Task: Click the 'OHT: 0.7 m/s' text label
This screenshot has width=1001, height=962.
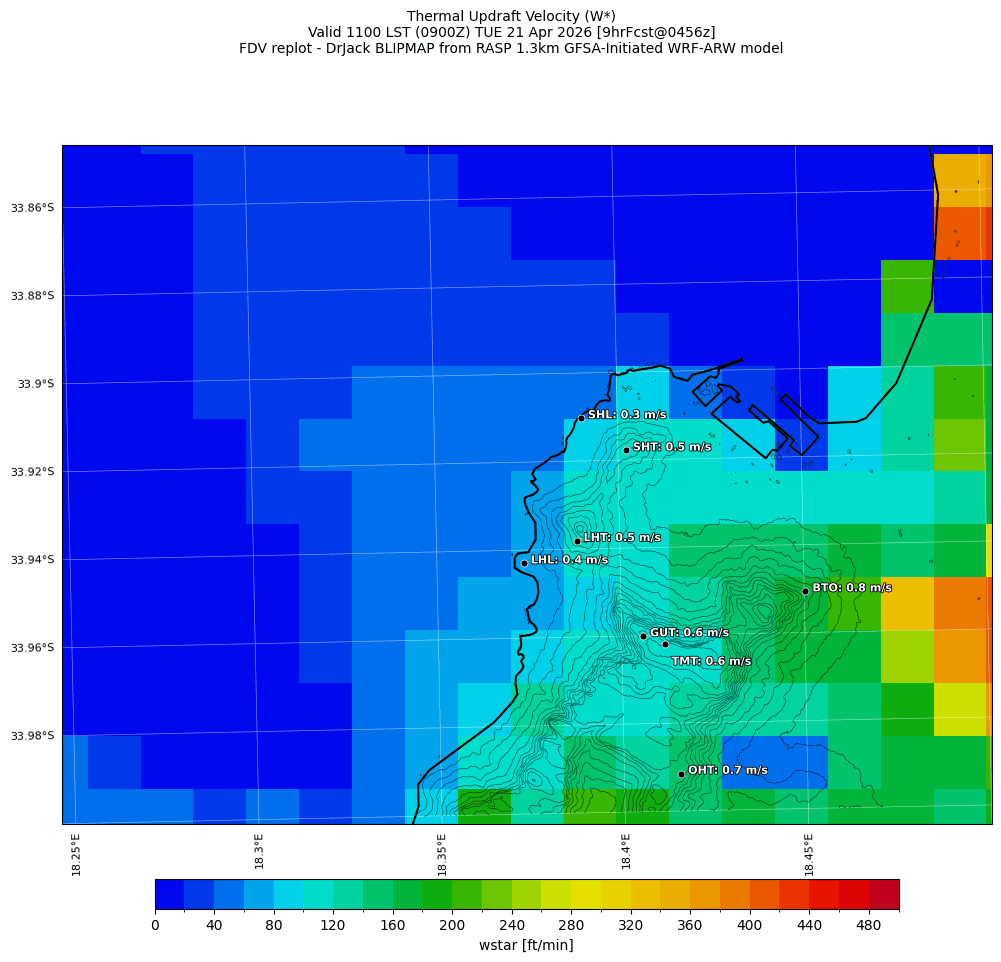Action: pos(727,770)
